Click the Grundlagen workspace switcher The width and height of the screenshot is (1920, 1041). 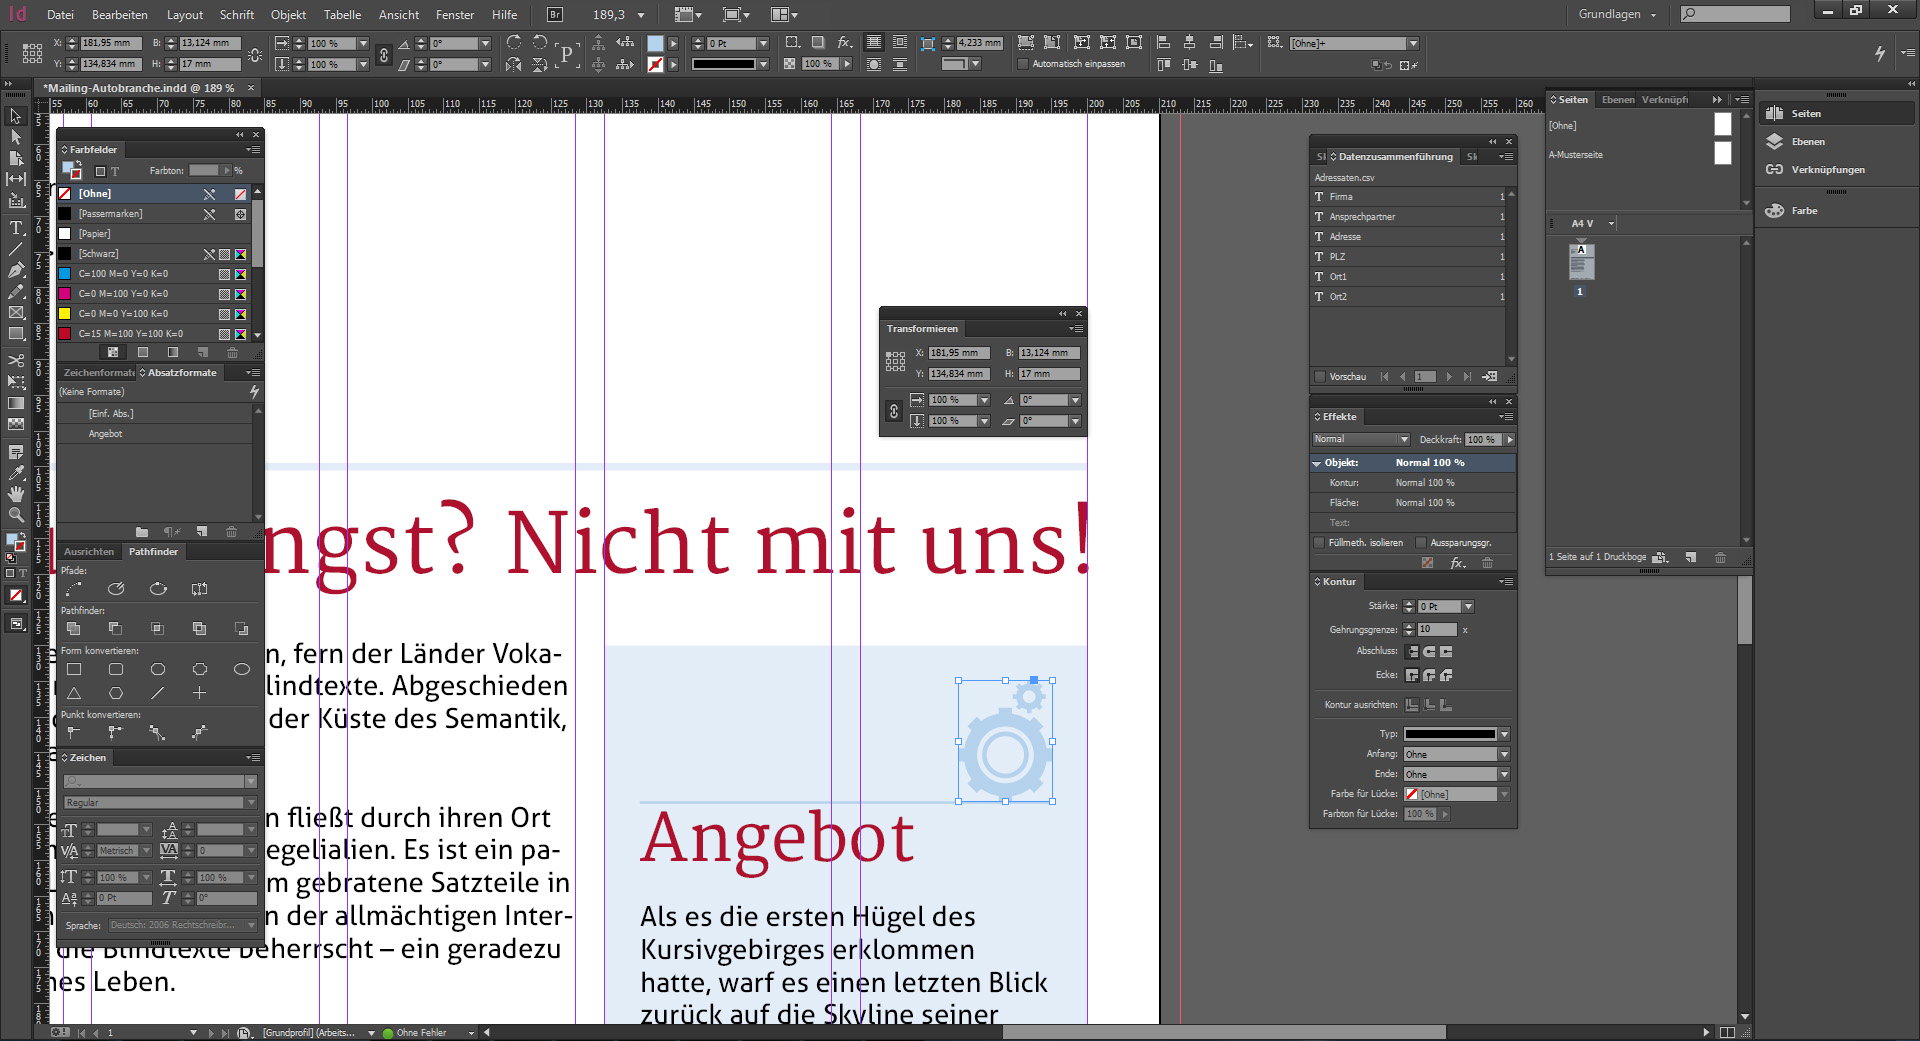(x=1608, y=14)
